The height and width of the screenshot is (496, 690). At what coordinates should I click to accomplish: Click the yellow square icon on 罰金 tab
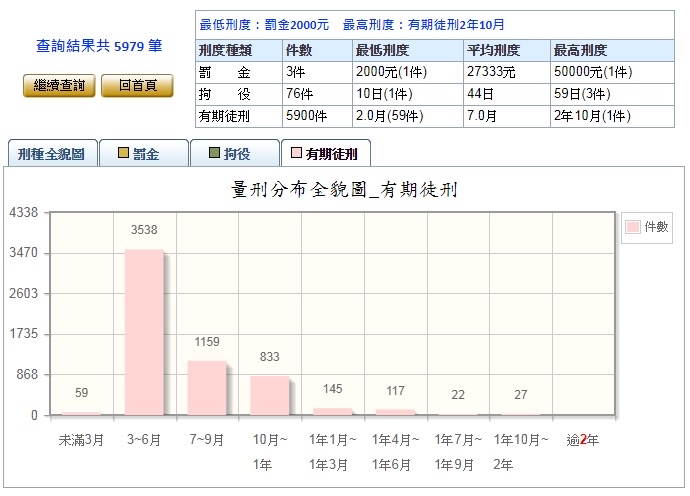[124, 154]
